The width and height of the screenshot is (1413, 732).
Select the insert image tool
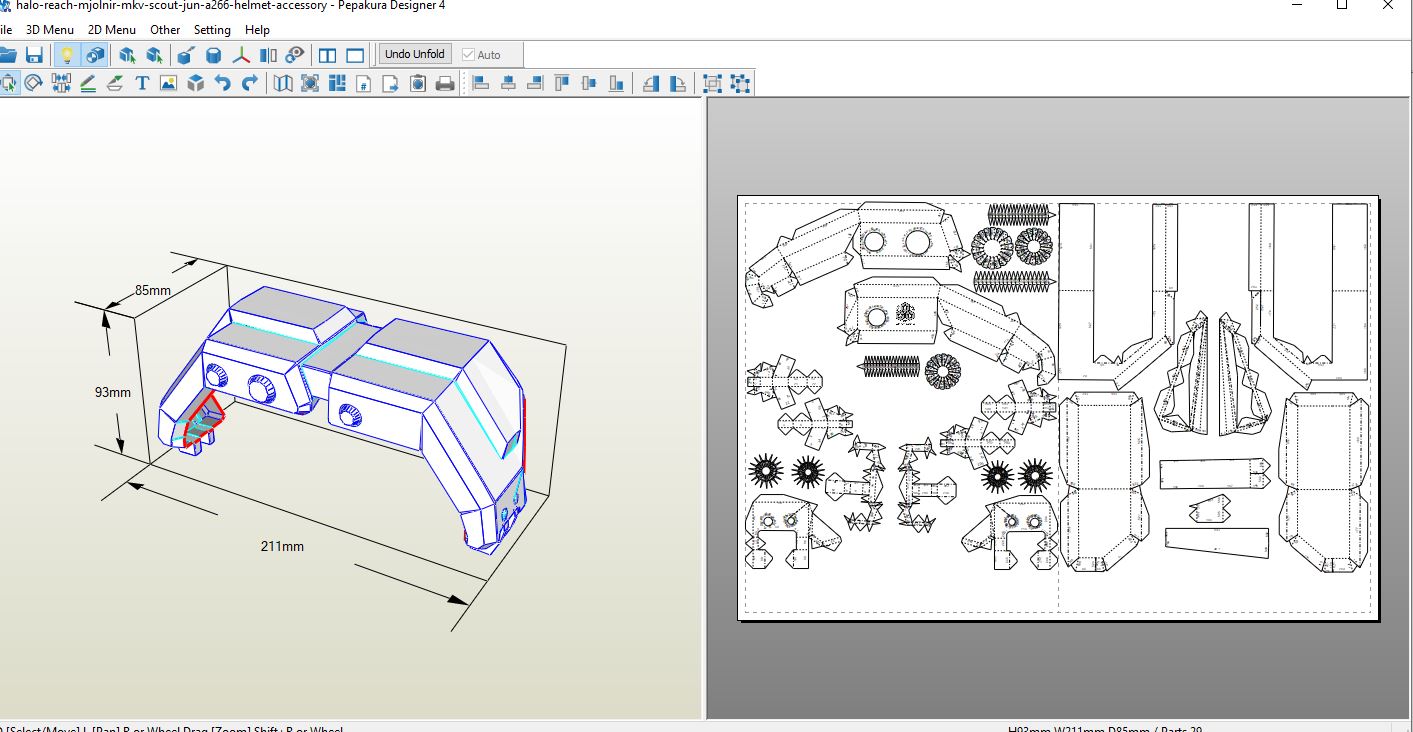pos(168,83)
